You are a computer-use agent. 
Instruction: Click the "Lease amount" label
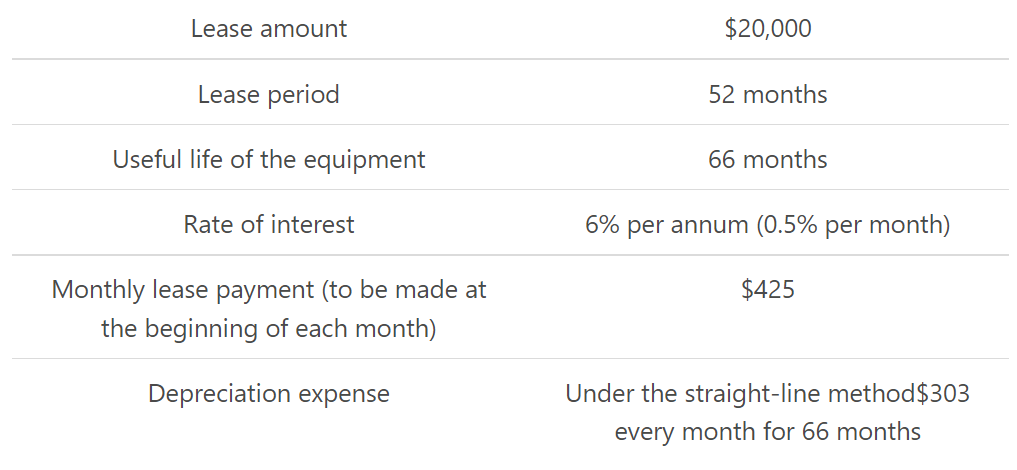coord(269,29)
